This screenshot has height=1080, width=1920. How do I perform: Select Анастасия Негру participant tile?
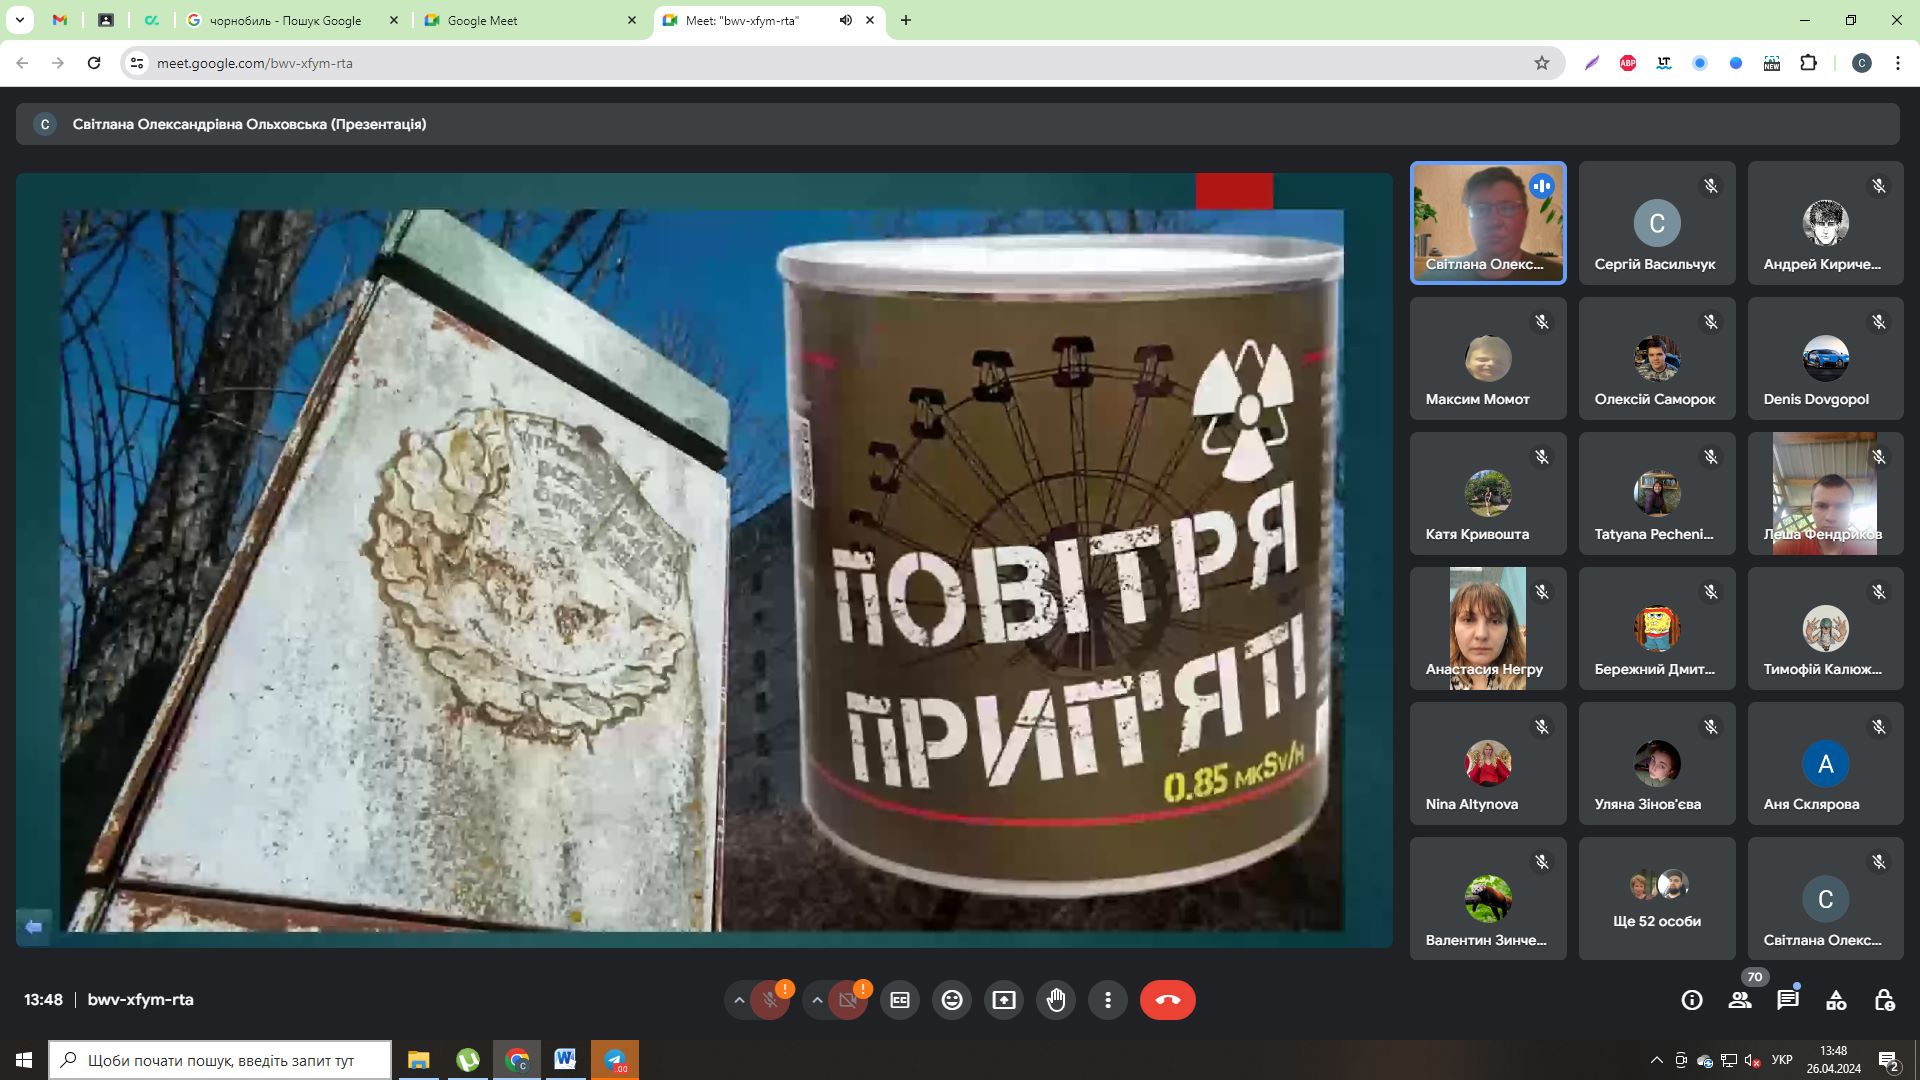[x=1488, y=628]
